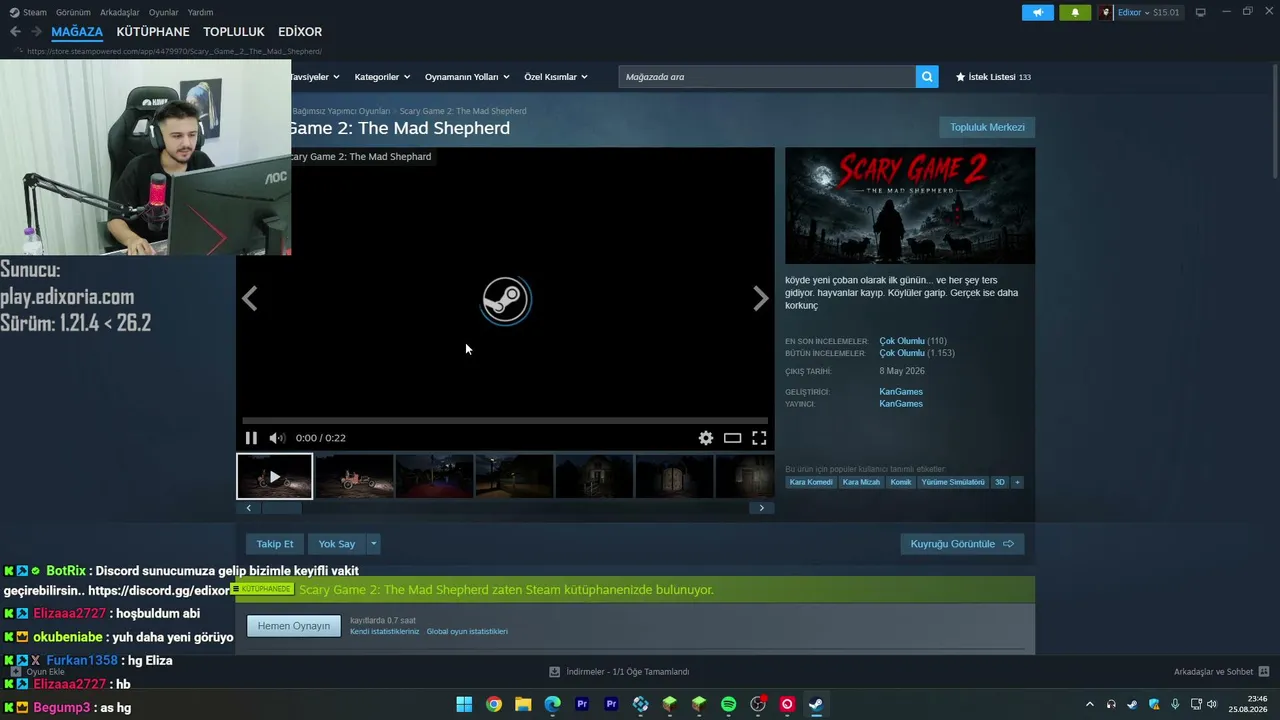Click the trailer progress bar

pos(505,421)
